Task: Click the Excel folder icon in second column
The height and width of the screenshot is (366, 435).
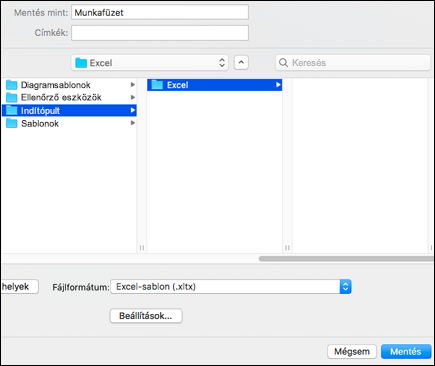Action: pos(157,85)
